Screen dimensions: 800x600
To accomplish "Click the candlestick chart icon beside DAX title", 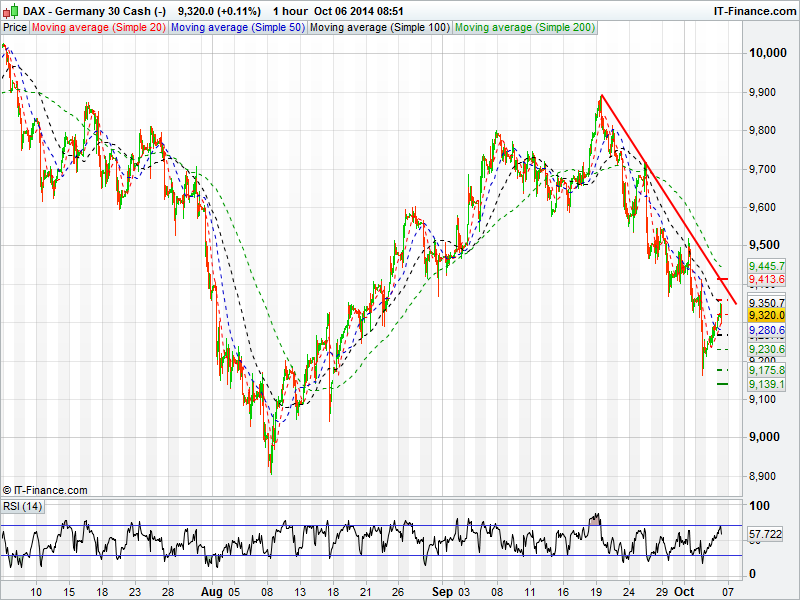I will point(9,10).
